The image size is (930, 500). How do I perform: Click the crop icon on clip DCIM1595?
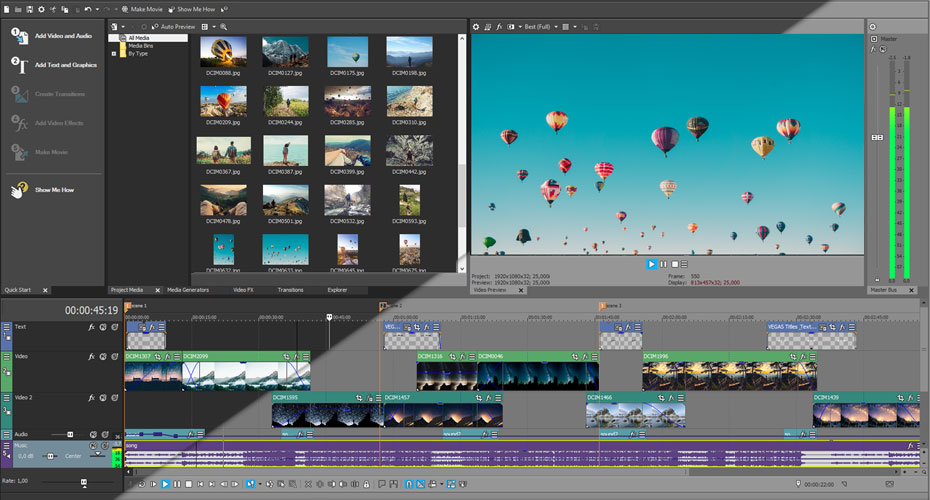click(x=359, y=397)
